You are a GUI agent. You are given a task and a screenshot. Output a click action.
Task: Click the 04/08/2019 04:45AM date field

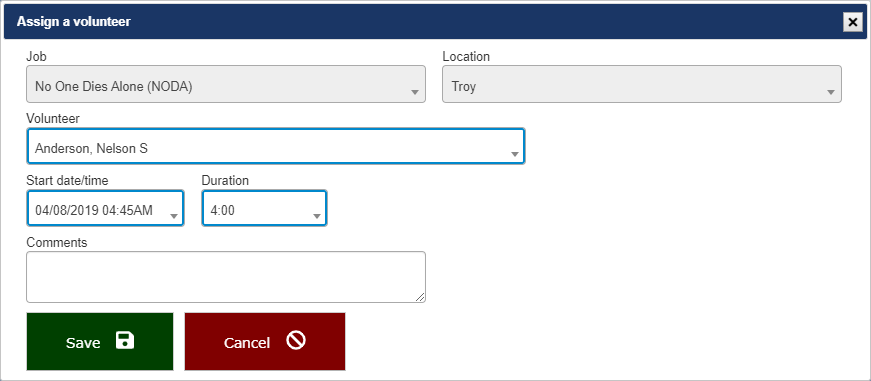pyautogui.click(x=105, y=208)
